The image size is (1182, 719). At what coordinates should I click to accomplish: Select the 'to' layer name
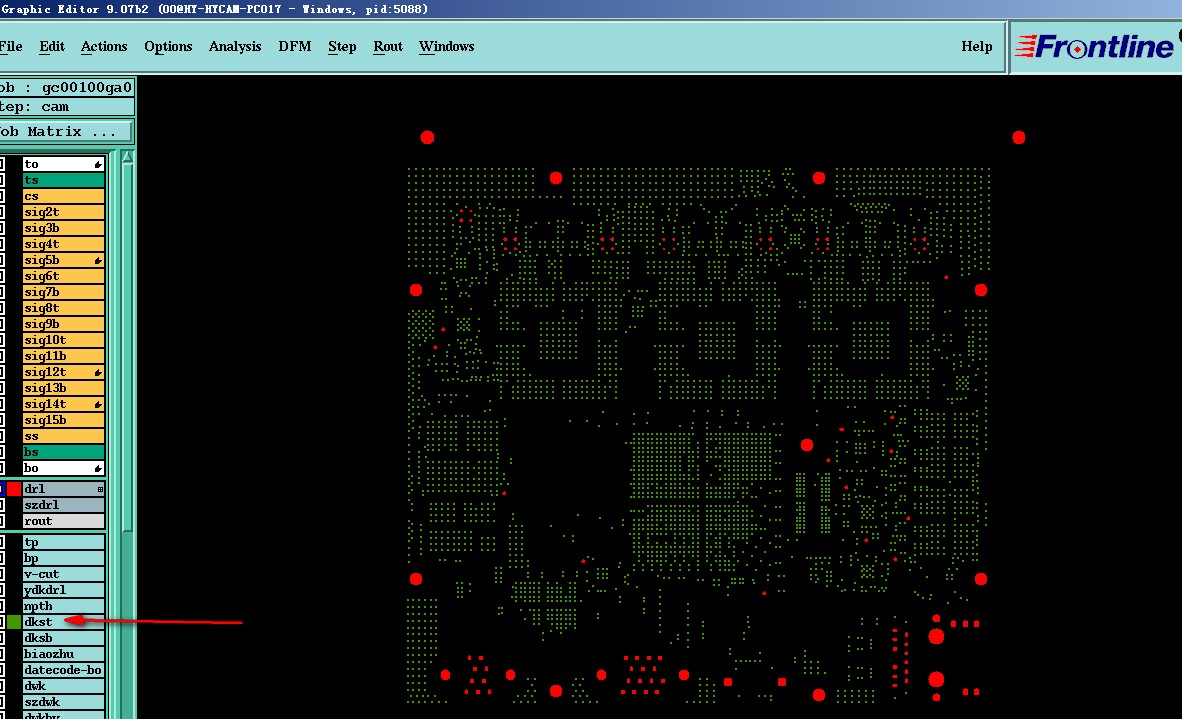(x=32, y=164)
